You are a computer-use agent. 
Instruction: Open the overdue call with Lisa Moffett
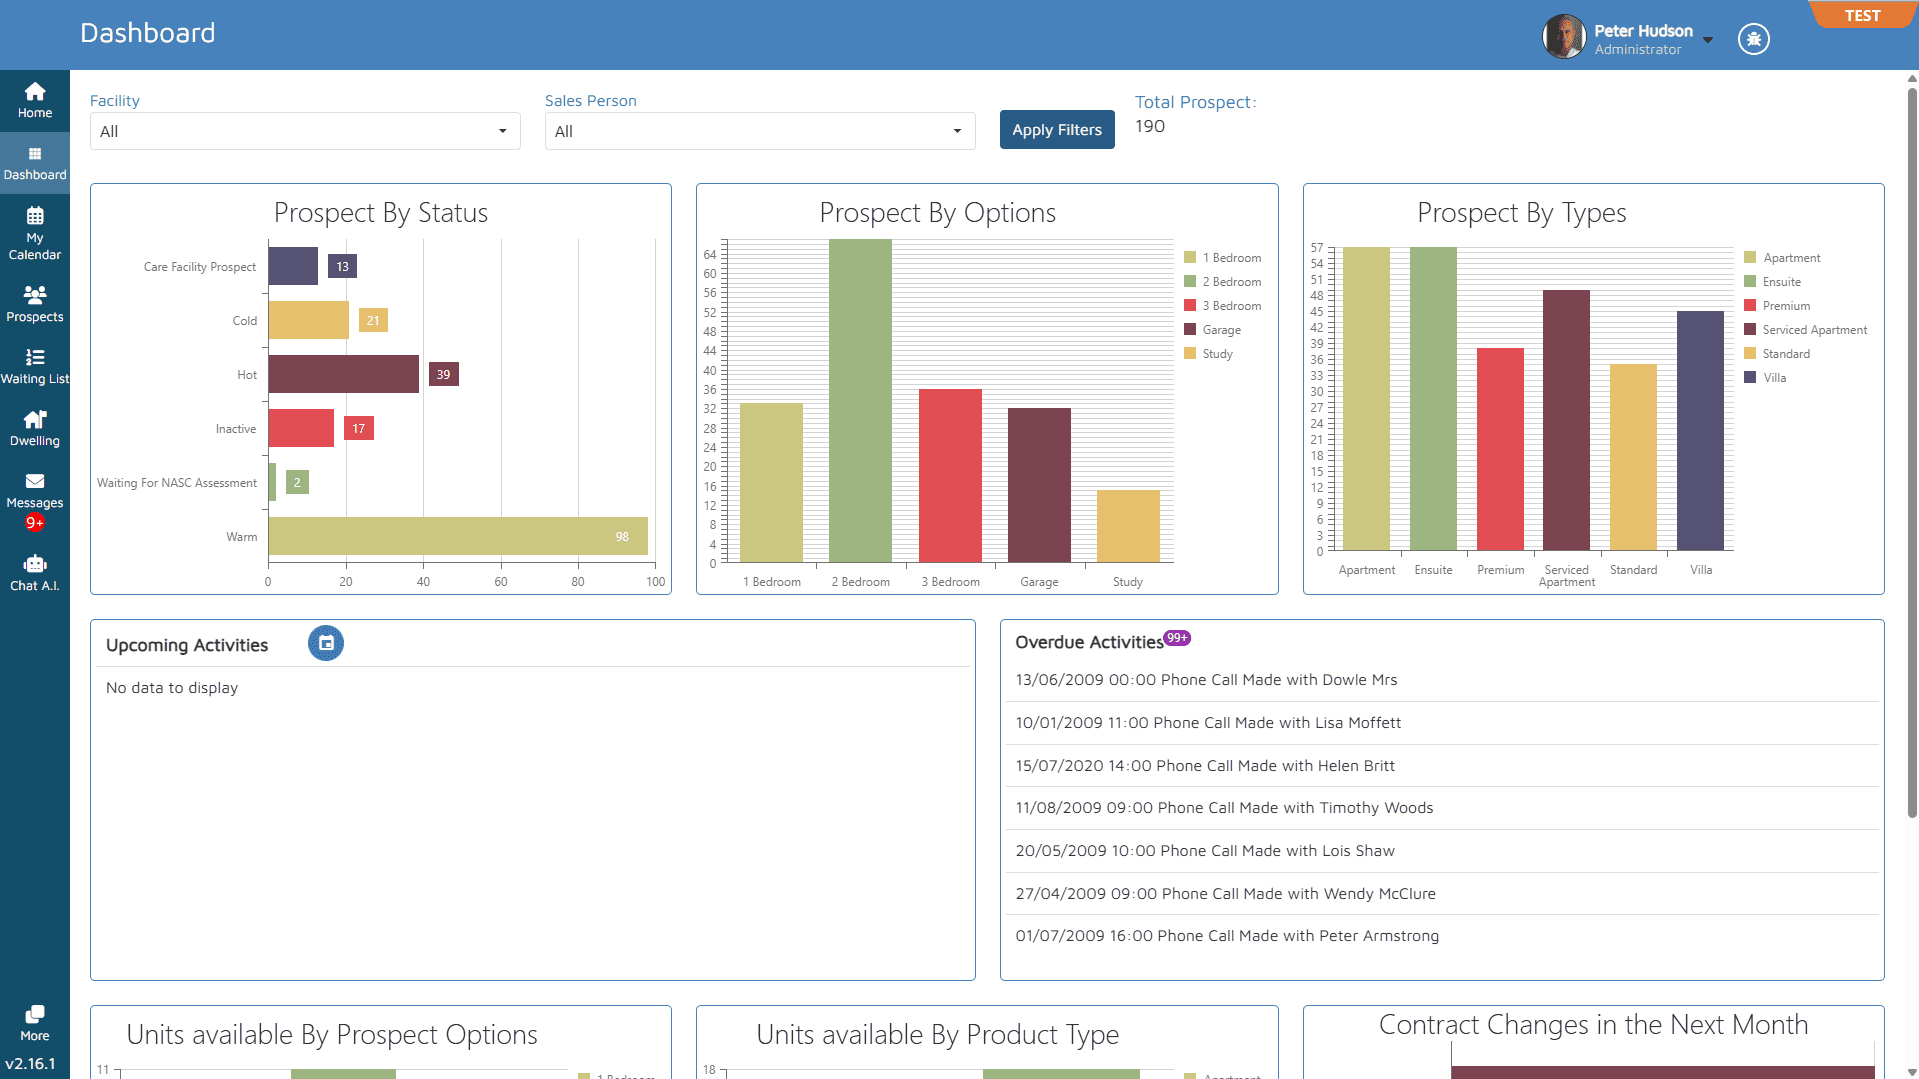1442,723
